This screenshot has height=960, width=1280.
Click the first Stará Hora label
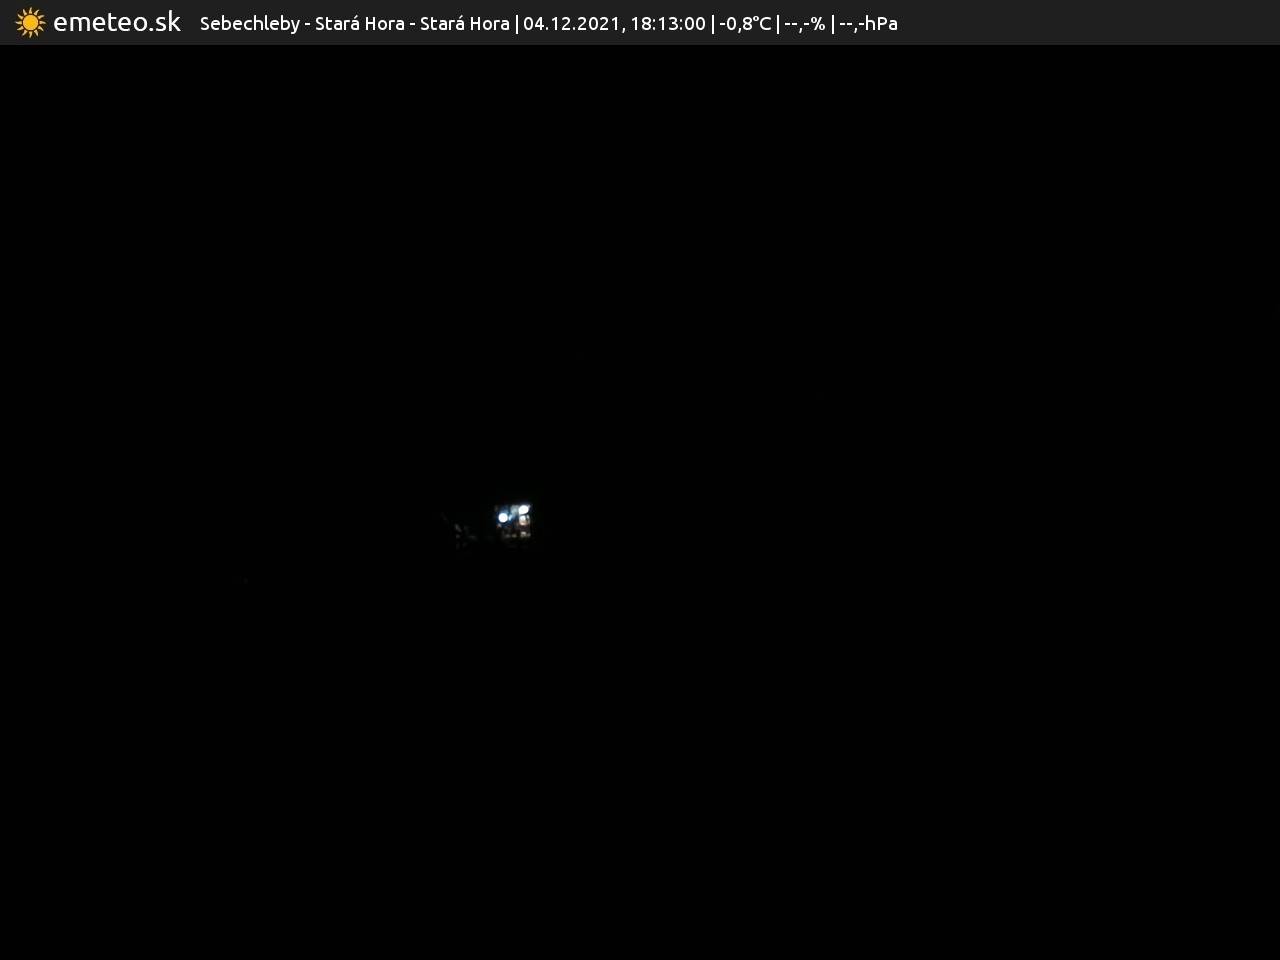point(359,23)
